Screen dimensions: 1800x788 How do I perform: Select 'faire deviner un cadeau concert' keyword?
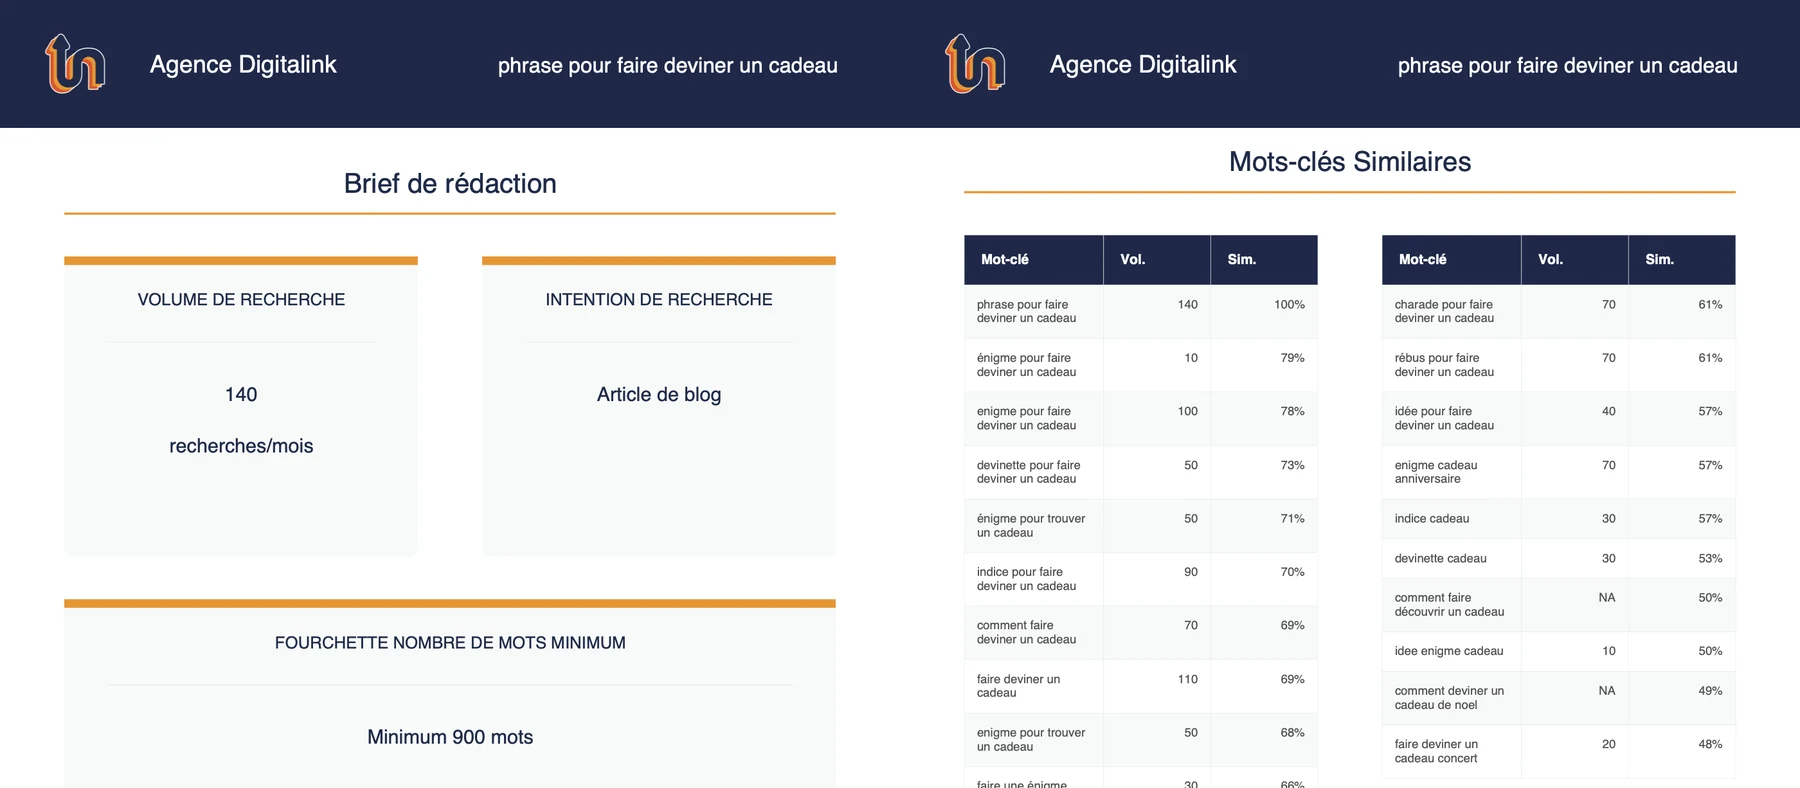pyautogui.click(x=1437, y=751)
